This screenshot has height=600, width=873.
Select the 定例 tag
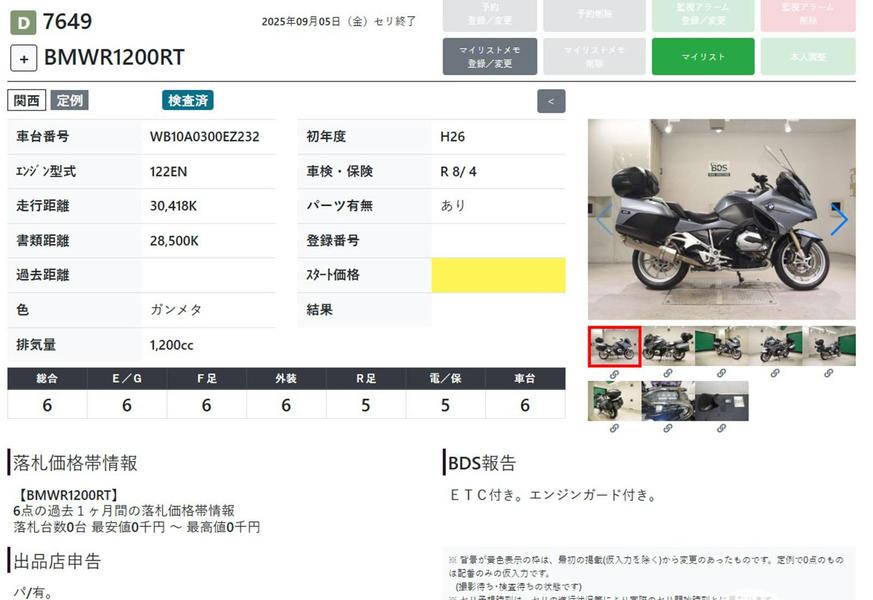coord(69,100)
